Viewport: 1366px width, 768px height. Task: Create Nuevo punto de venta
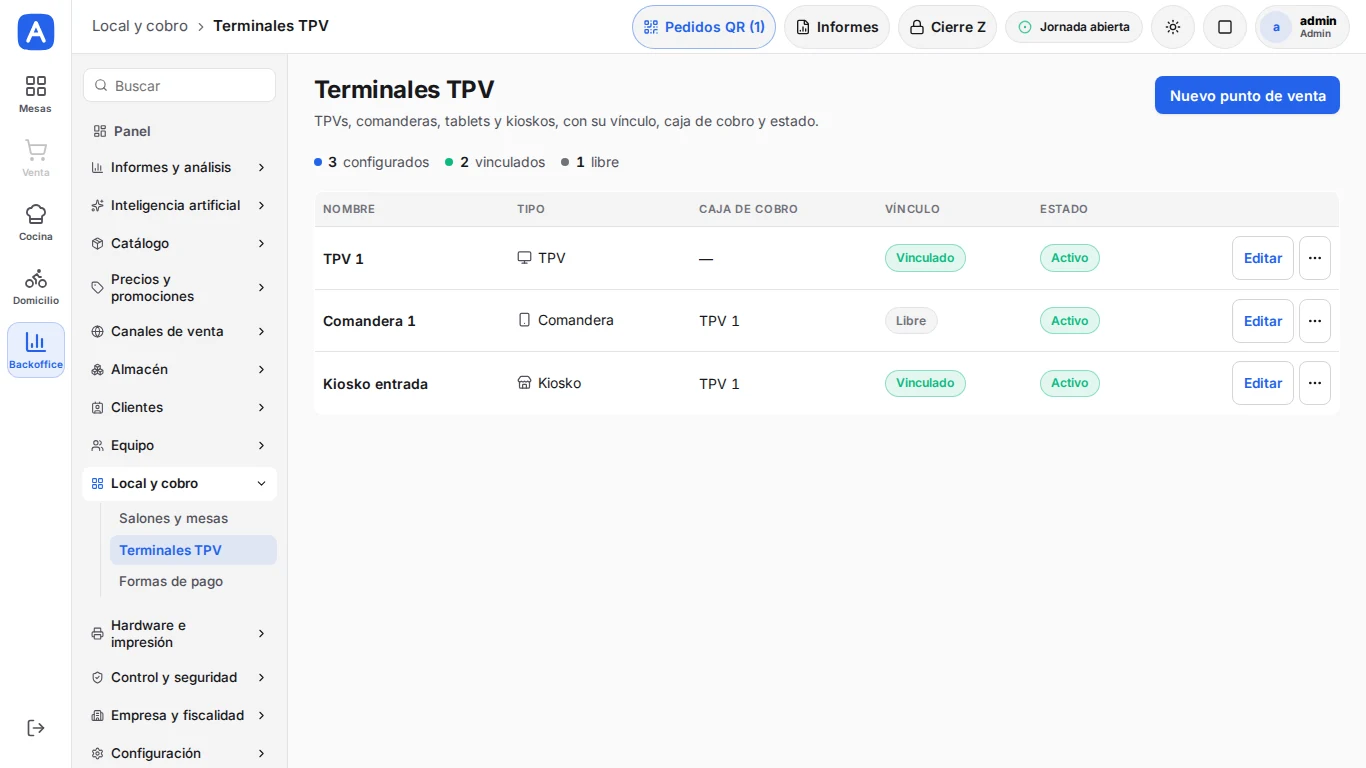(1247, 96)
